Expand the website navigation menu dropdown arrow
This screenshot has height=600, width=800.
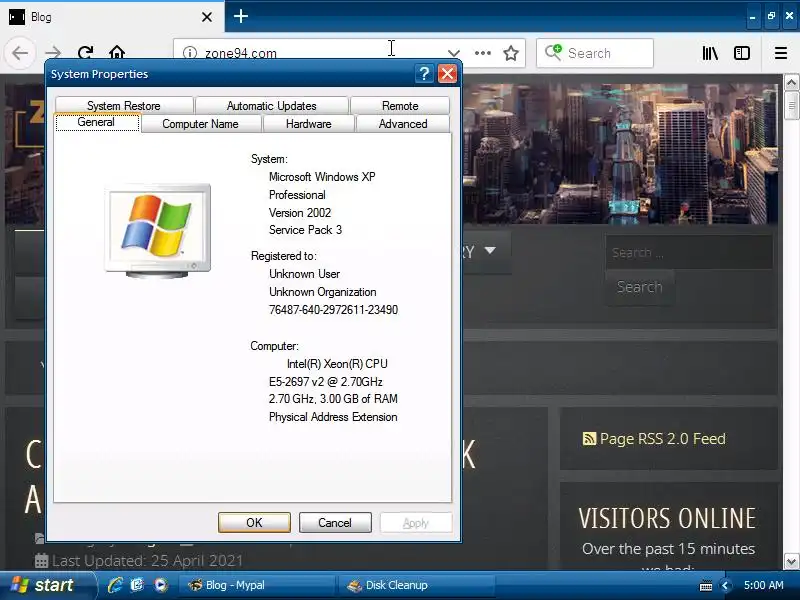click(x=490, y=251)
